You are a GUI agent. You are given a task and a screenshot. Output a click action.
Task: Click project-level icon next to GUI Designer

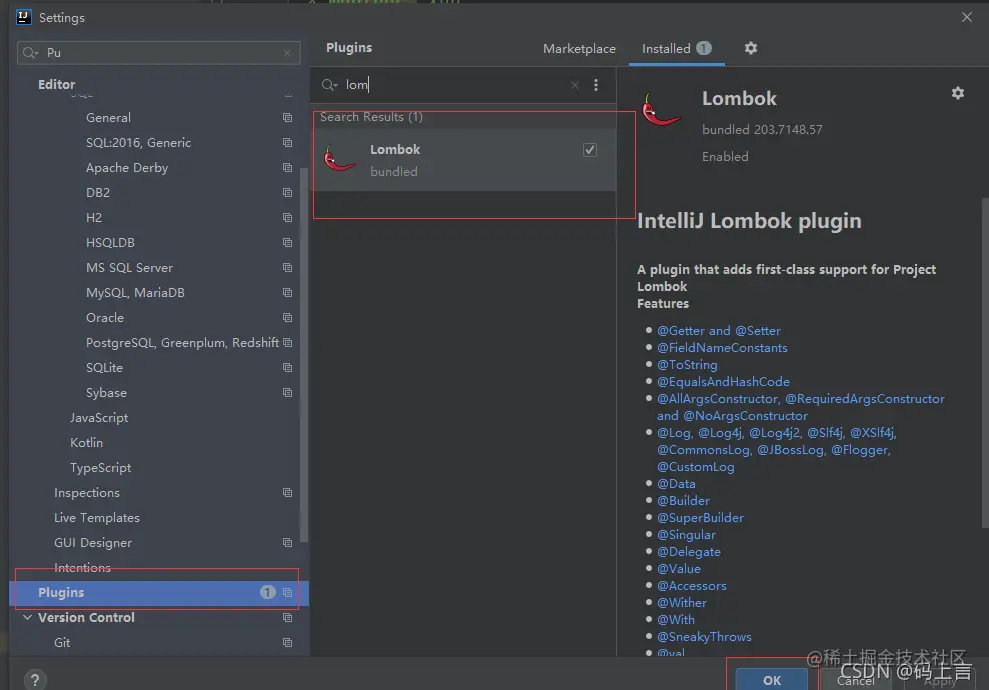tap(288, 542)
